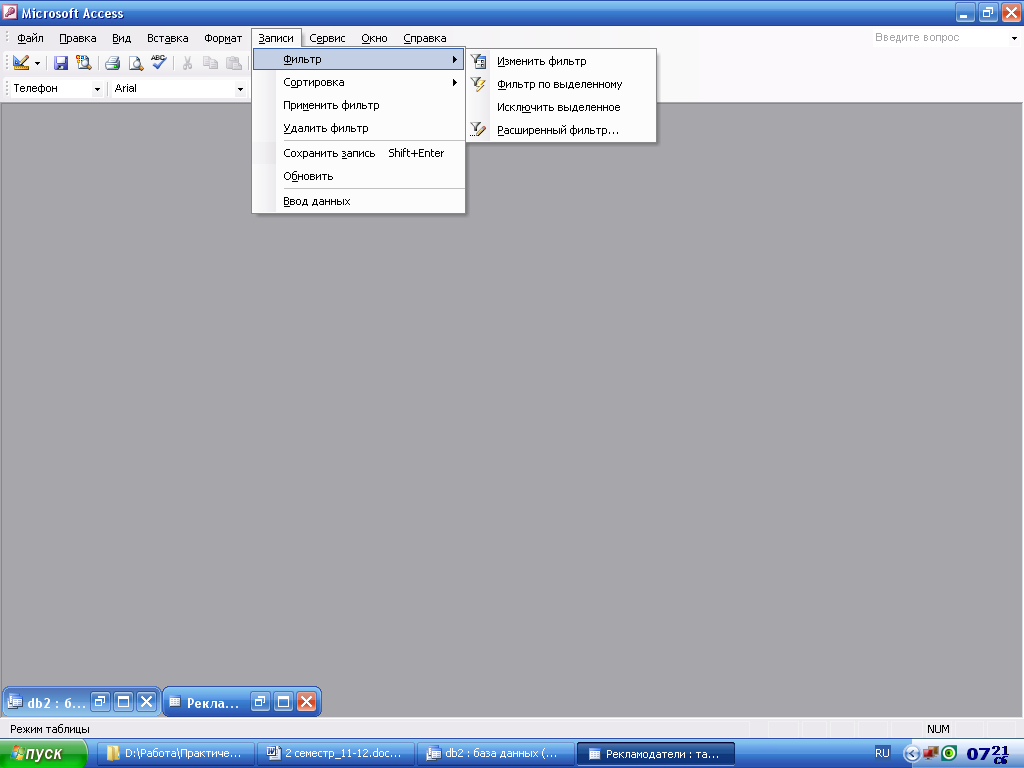
Task: Select Расширенный фильтр… entry
Action: coord(561,130)
